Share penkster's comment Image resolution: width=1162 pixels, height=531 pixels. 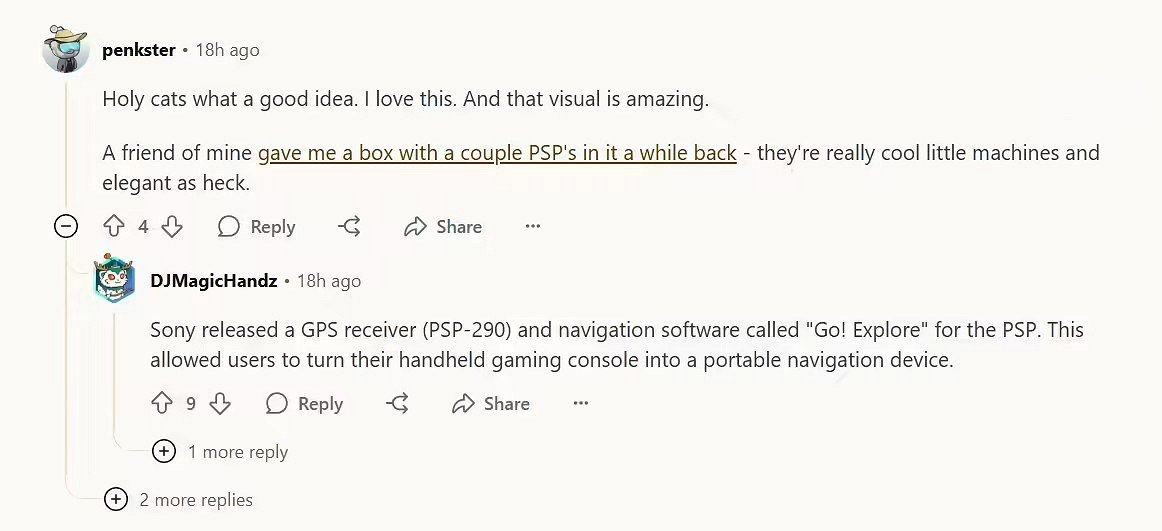[x=443, y=227]
